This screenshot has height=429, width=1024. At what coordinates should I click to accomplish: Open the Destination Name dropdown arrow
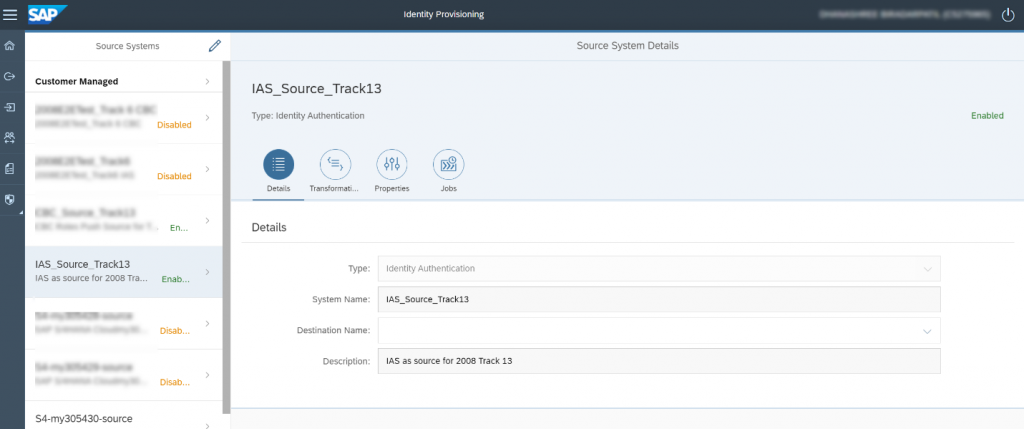point(927,331)
